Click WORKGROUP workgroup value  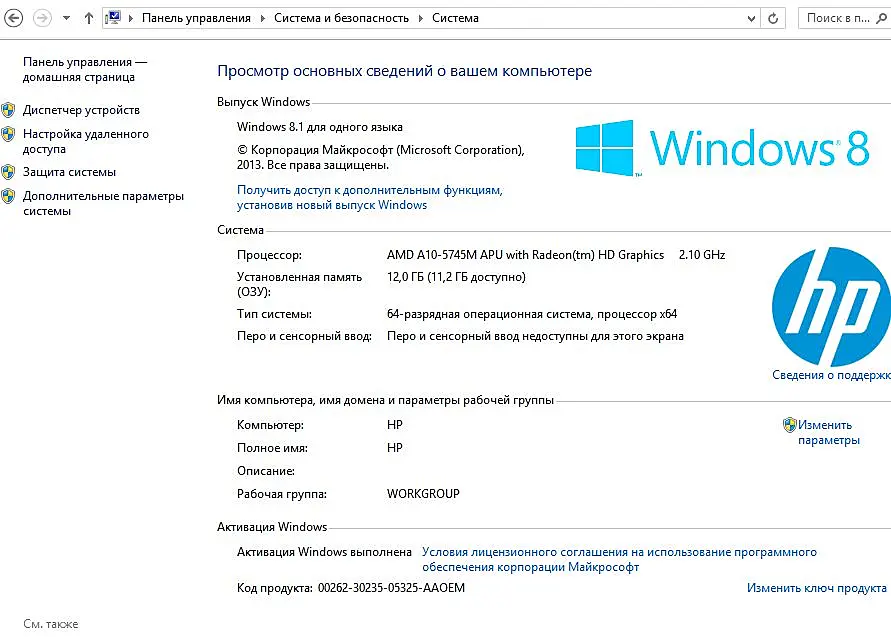(x=423, y=494)
